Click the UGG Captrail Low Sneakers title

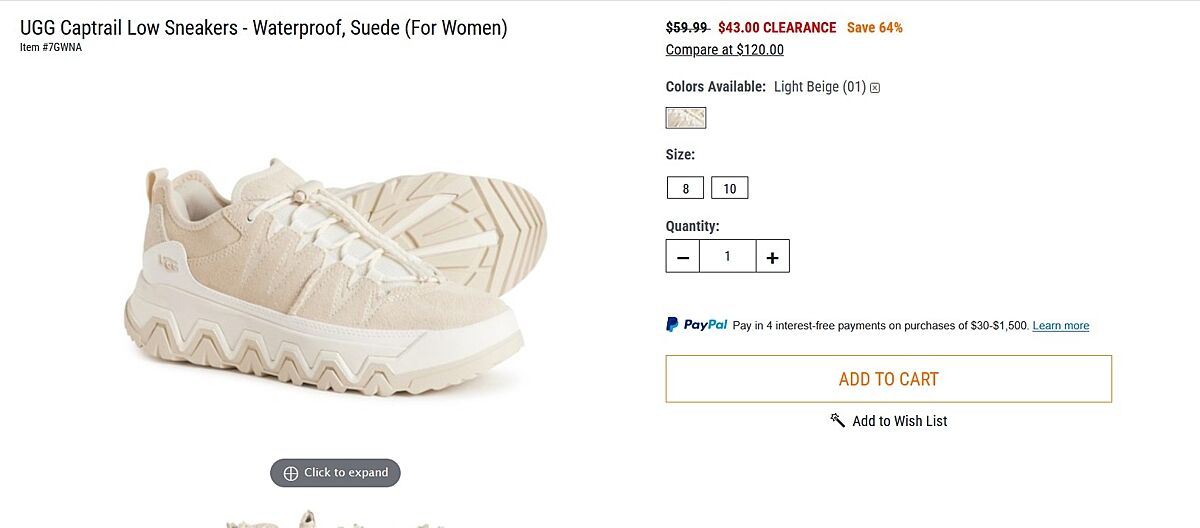tap(264, 28)
